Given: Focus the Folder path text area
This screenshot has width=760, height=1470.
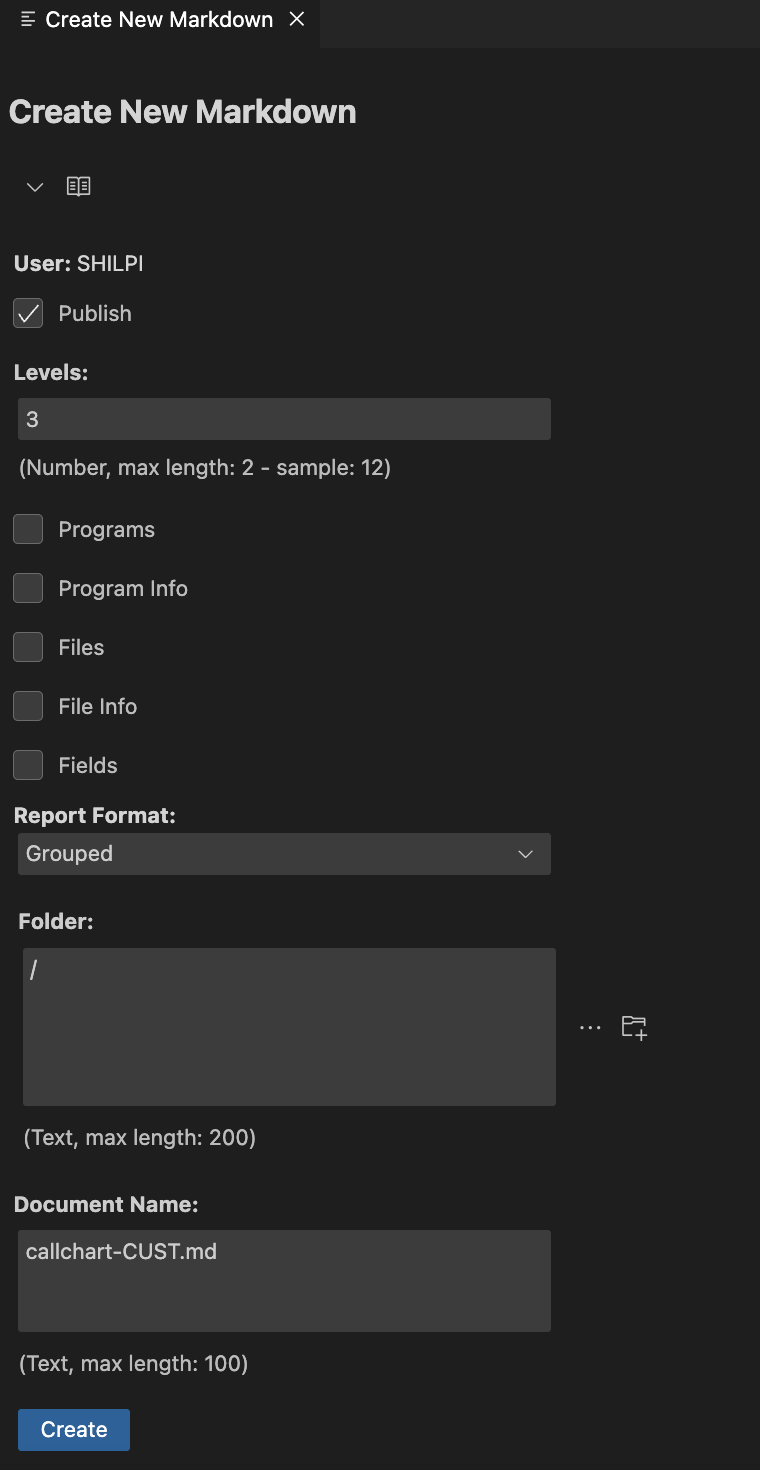Looking at the screenshot, I should [x=289, y=1027].
